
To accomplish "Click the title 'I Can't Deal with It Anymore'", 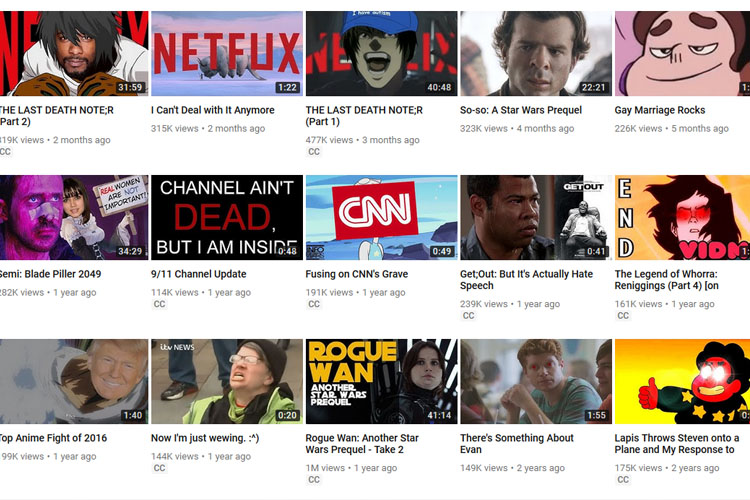I will (x=213, y=110).
